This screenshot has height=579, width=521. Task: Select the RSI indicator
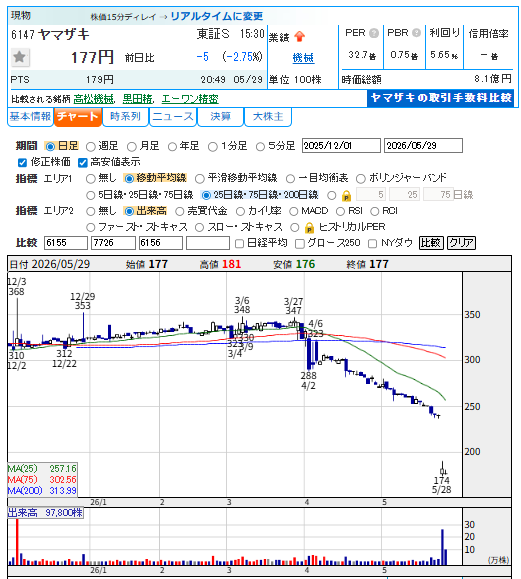(x=340, y=211)
